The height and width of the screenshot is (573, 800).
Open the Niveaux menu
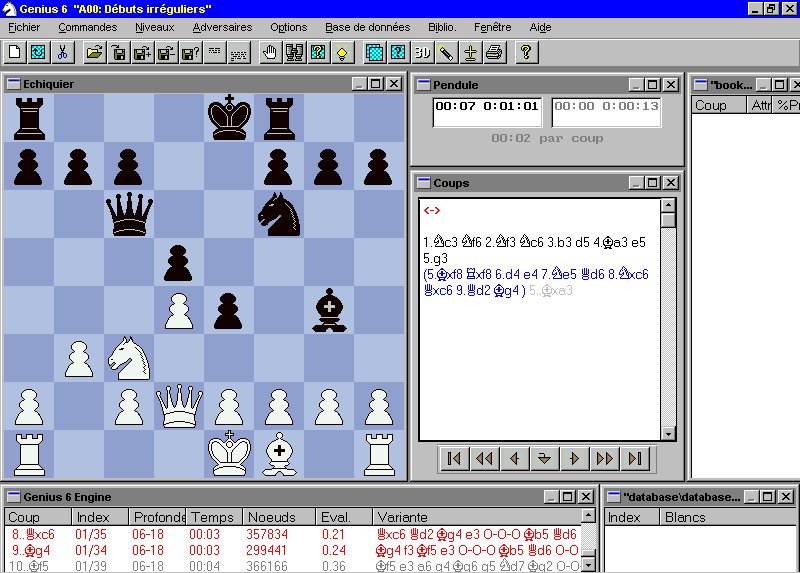tap(155, 27)
